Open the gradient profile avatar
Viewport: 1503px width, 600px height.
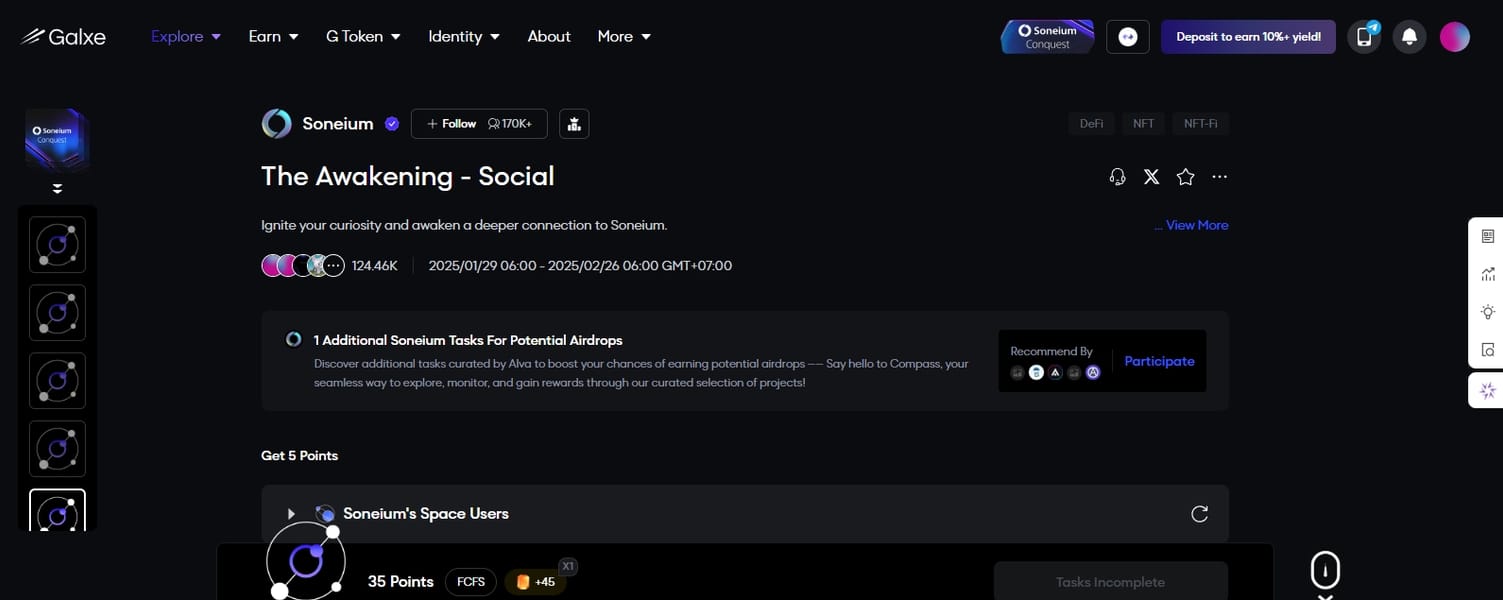(x=1454, y=37)
